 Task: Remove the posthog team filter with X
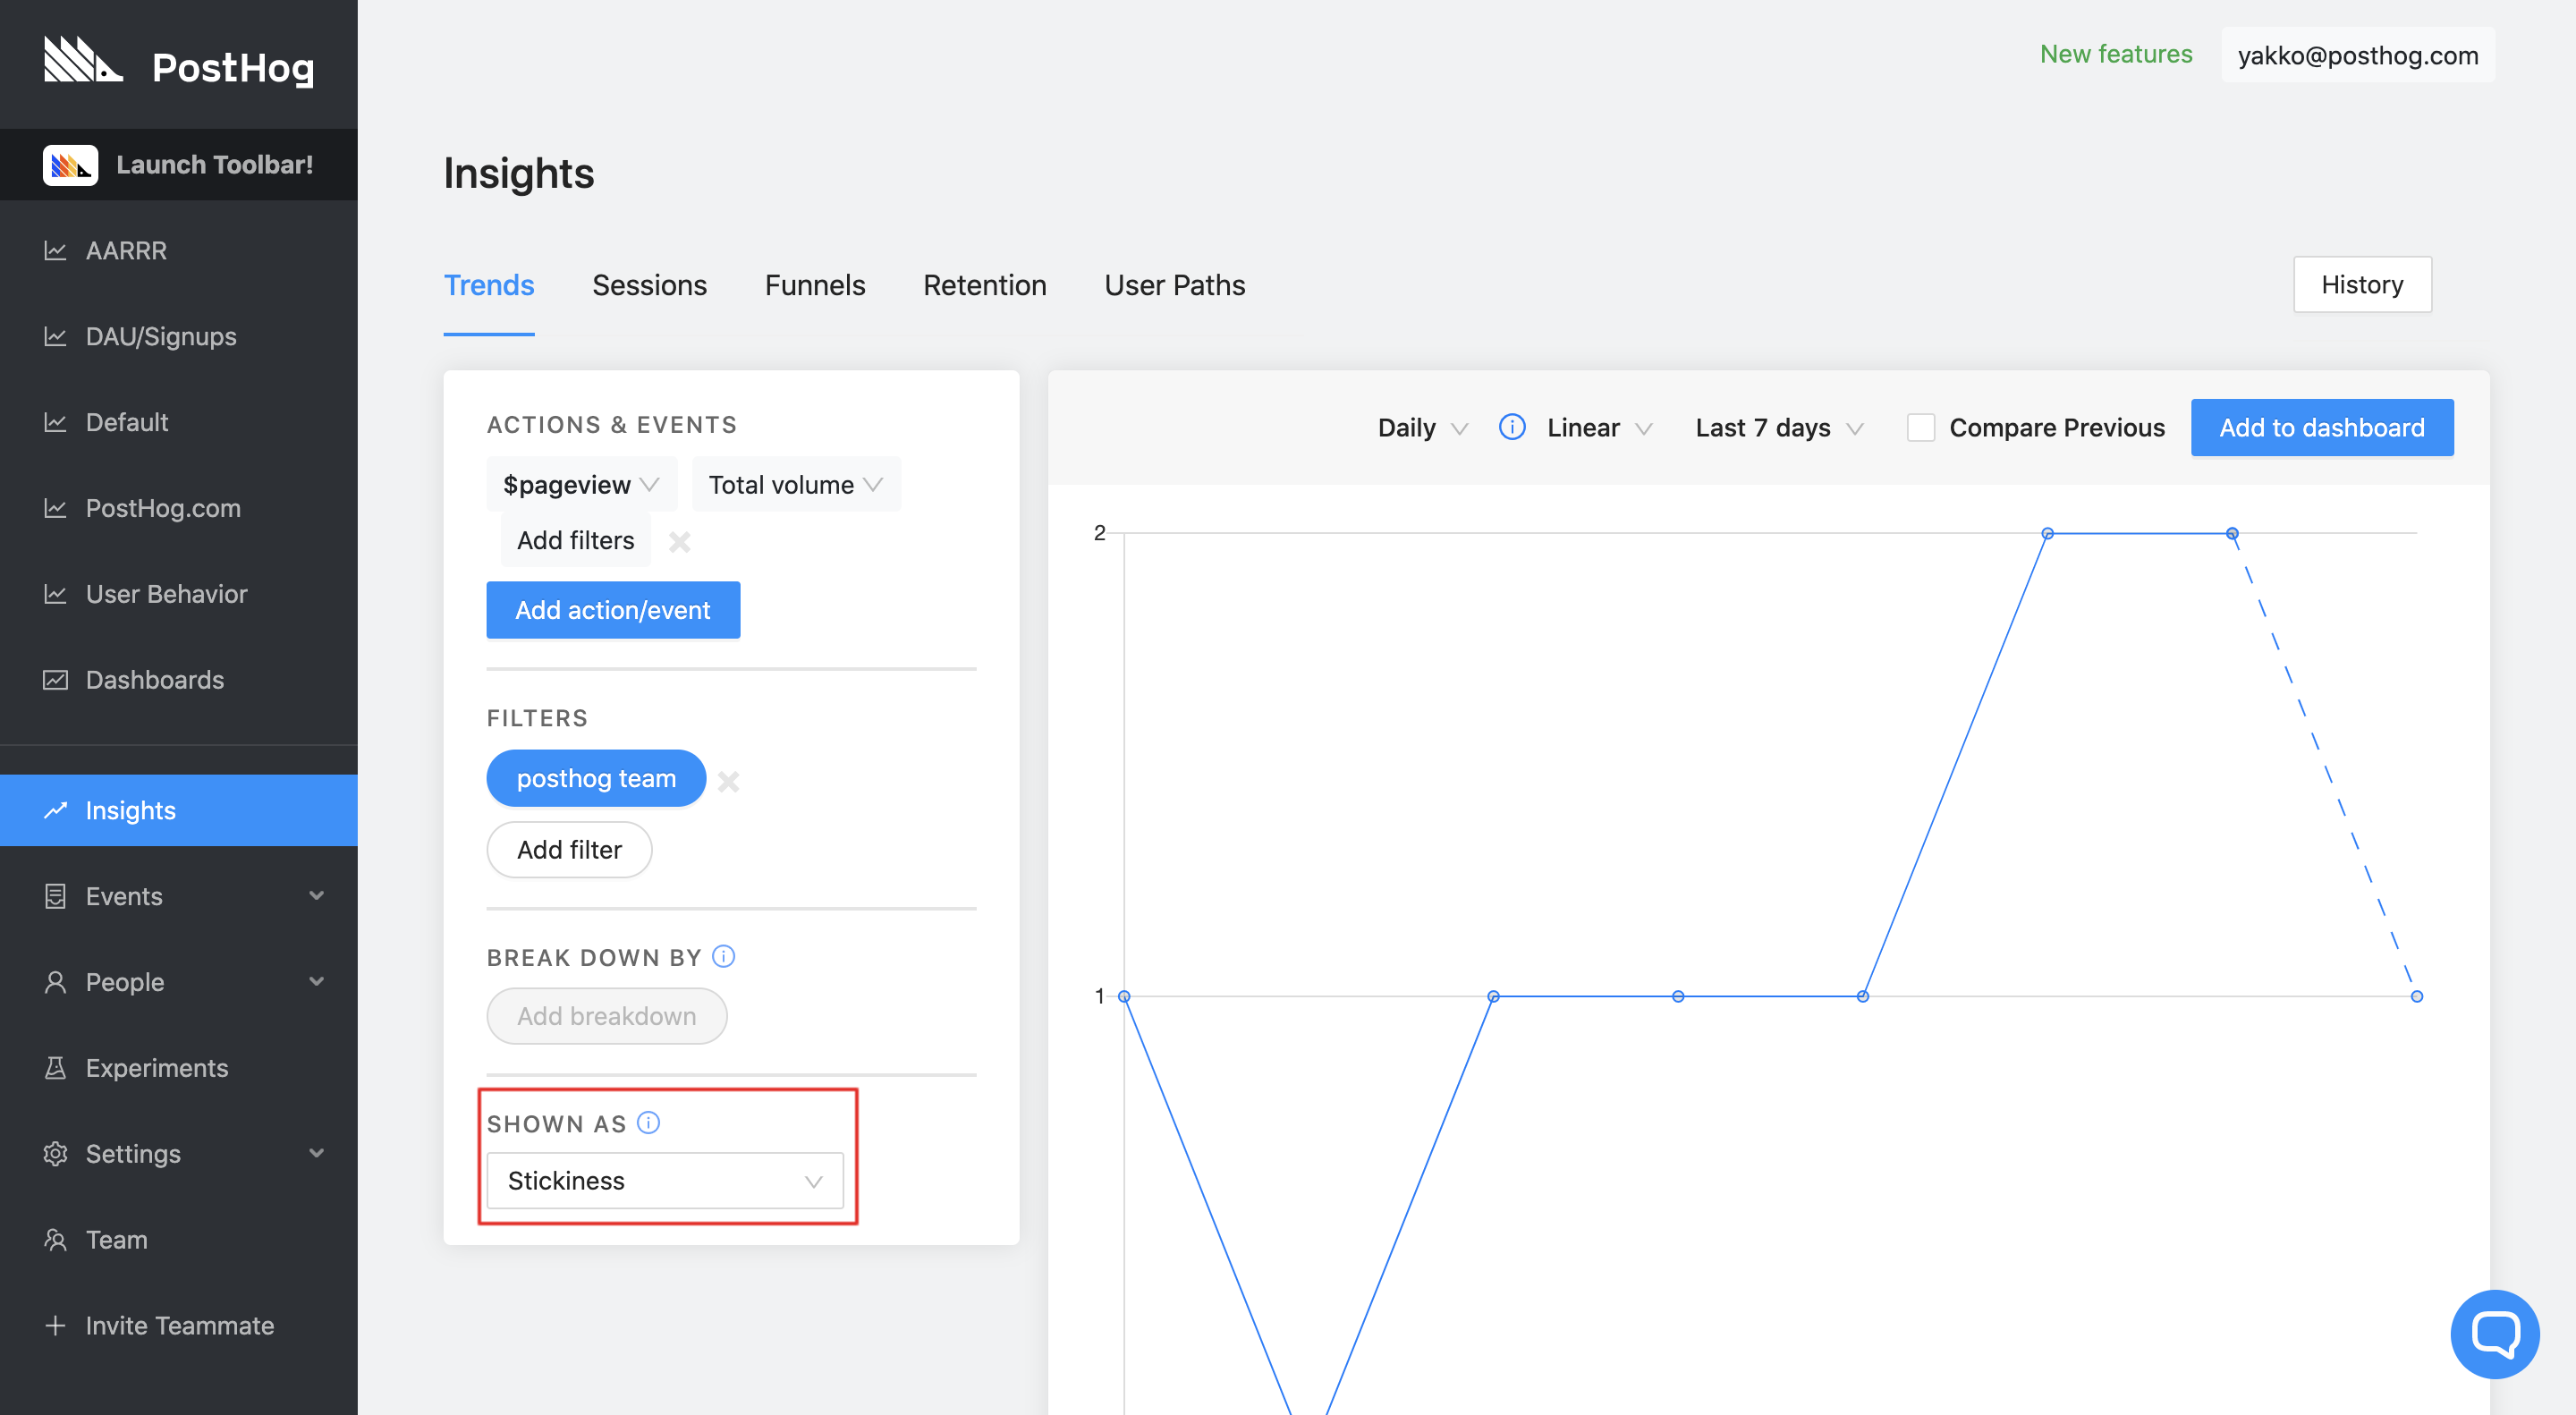tap(729, 781)
